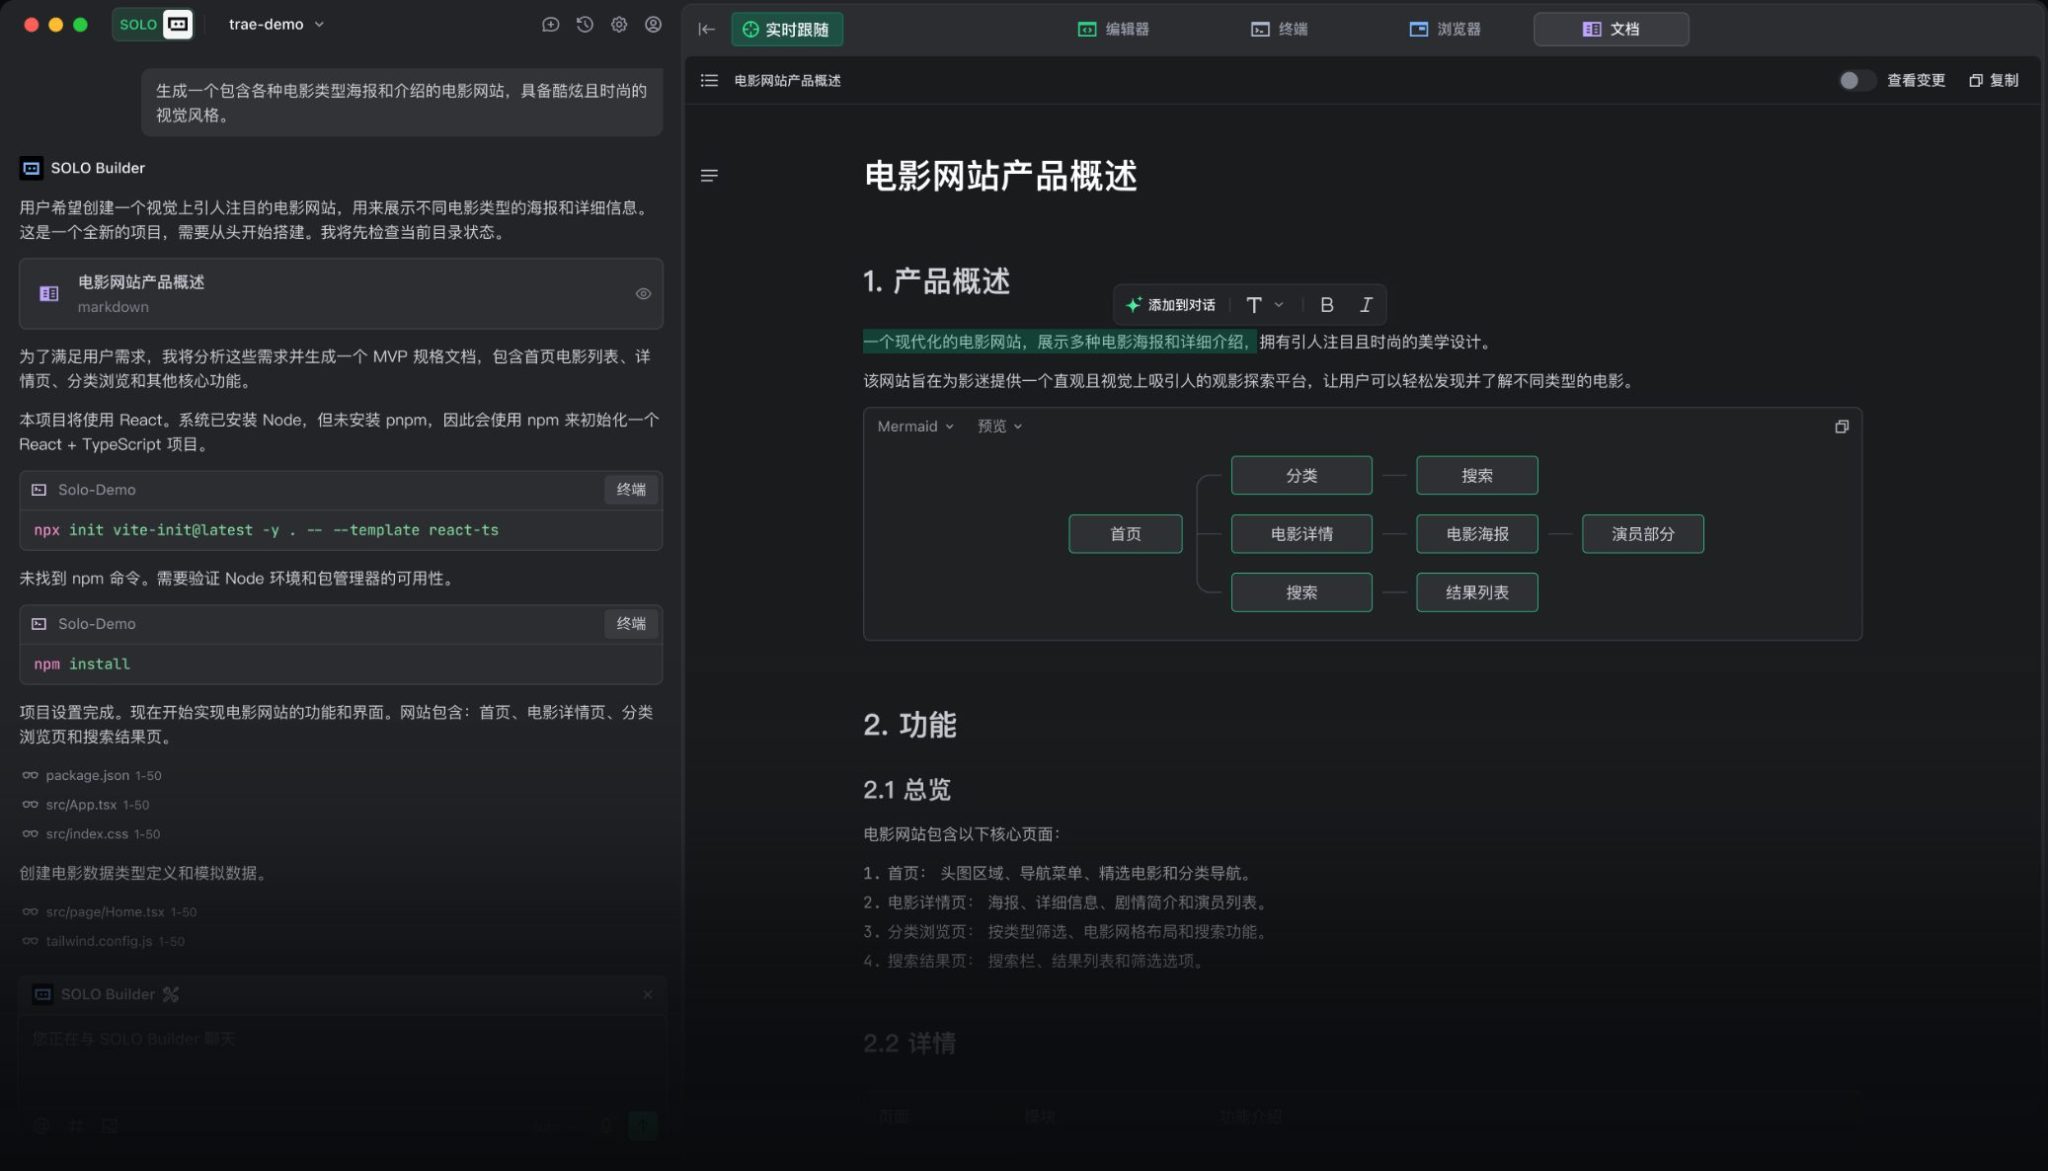Click the SOLO Builder agent icon
The image size is (2048, 1171).
pos(31,168)
